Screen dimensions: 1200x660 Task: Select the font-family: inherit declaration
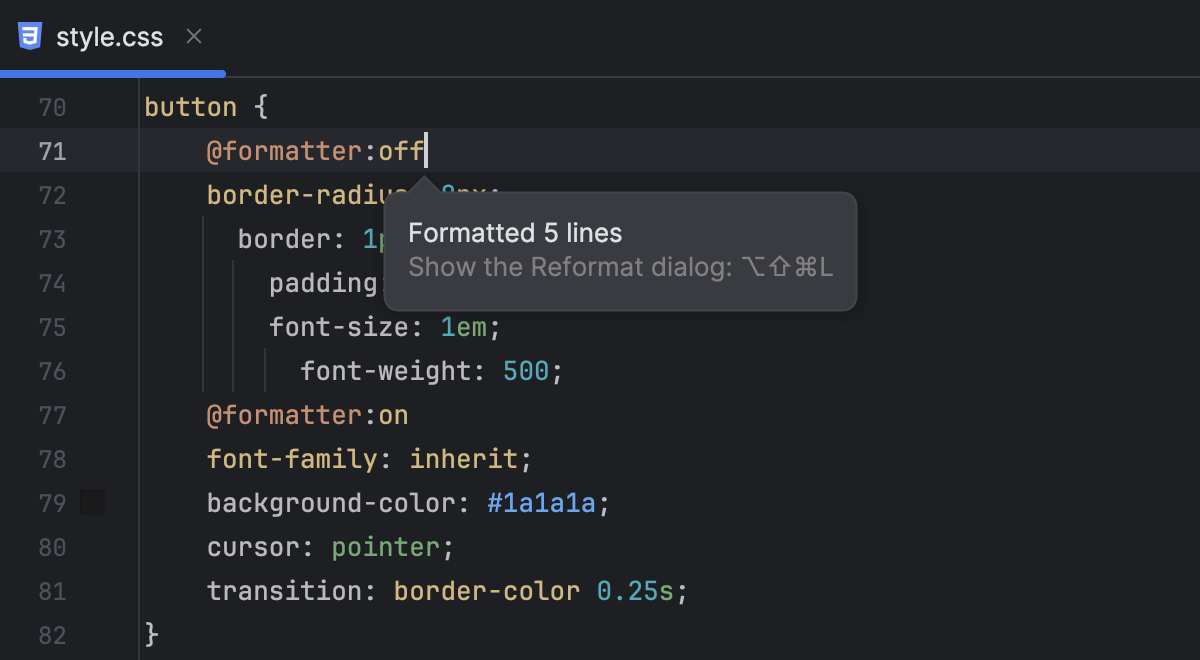coord(367,458)
